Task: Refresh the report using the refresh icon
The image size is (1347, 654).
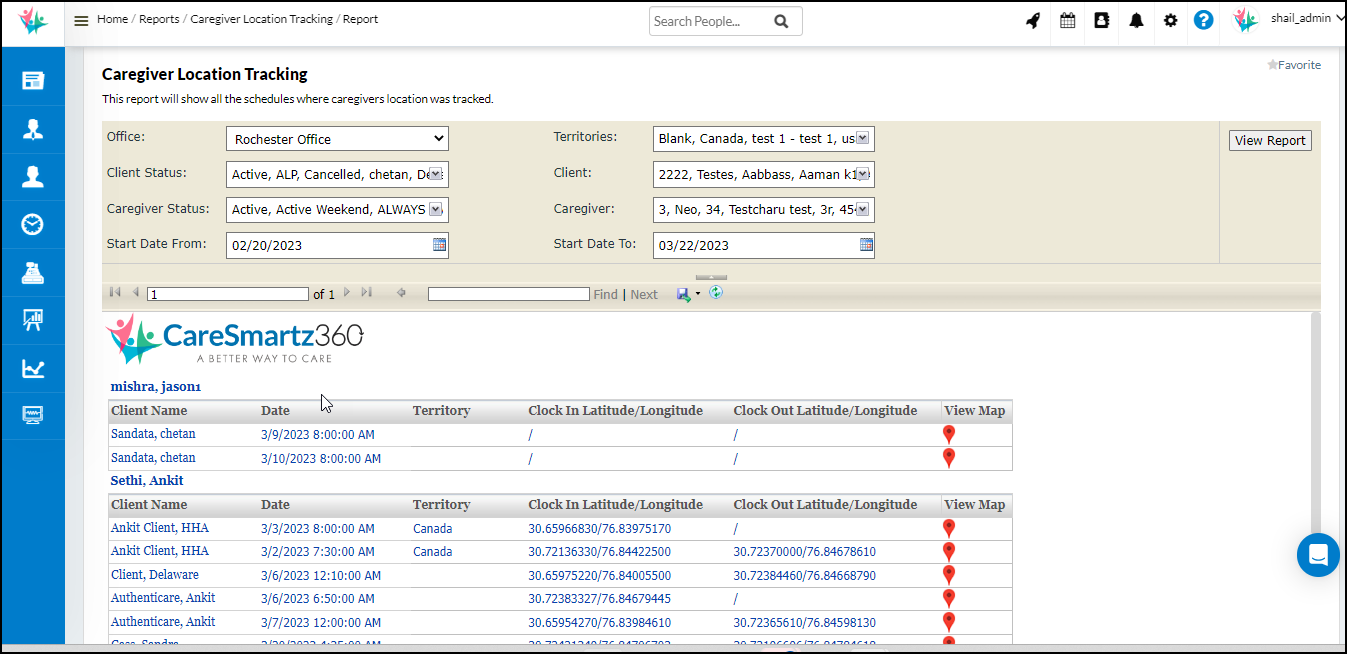Action: pyautogui.click(x=716, y=293)
